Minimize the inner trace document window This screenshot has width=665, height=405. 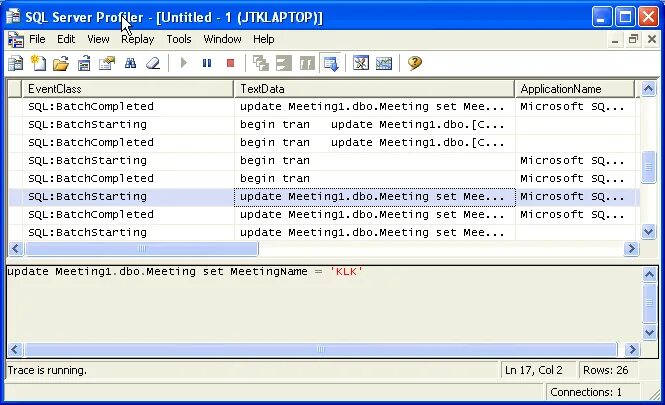point(615,40)
